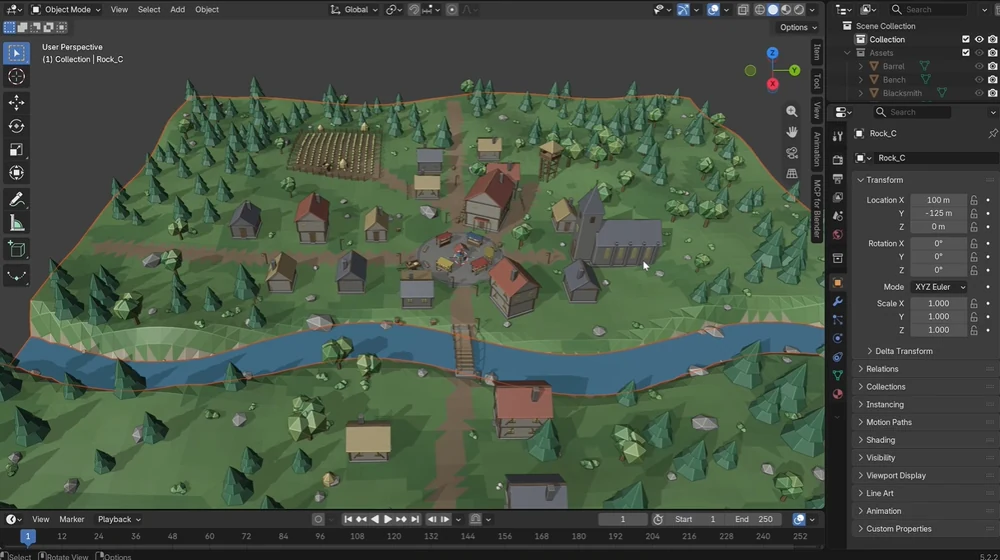Toggle the camera view icon

coord(791,153)
